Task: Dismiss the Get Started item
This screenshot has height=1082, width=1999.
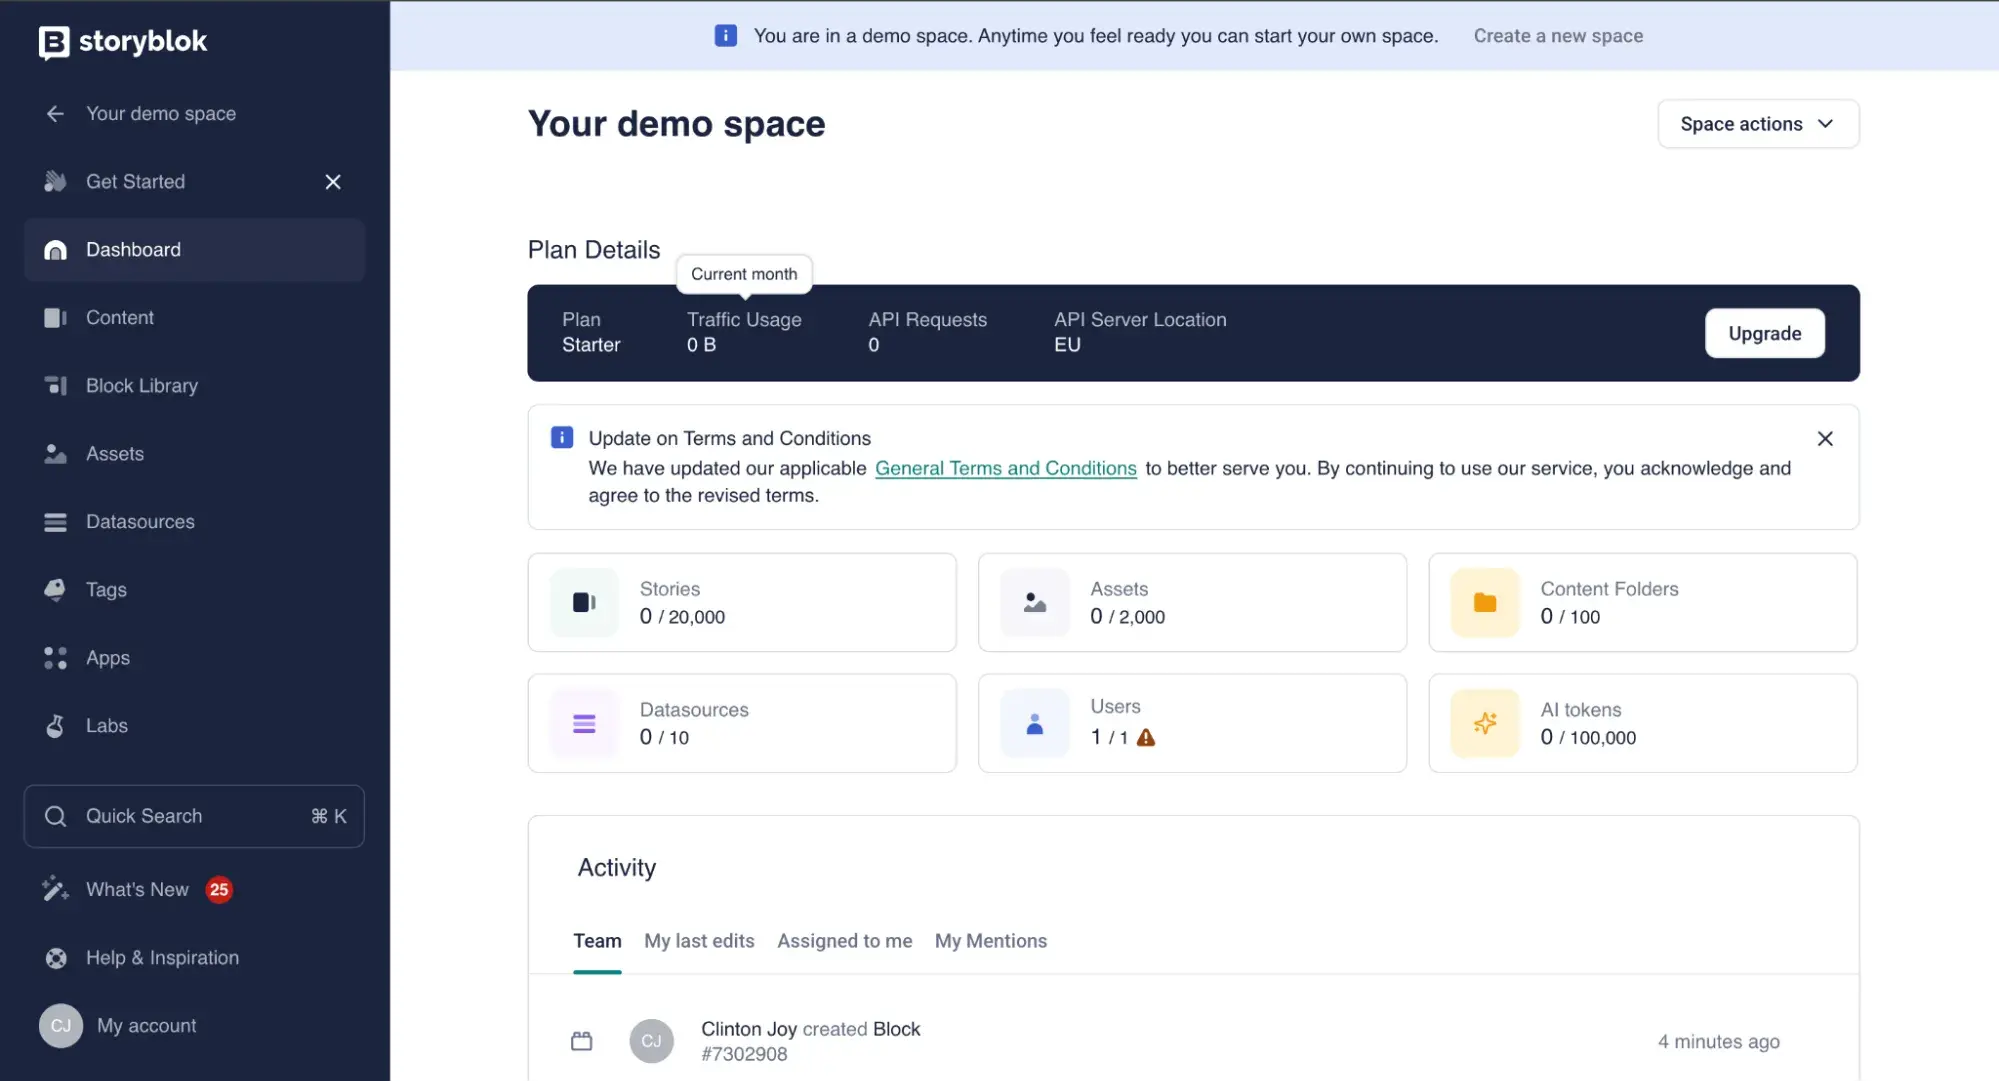Action: pos(333,182)
